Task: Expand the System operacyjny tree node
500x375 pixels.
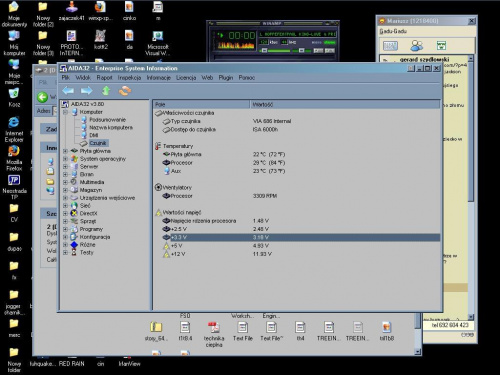Action: click(x=66, y=159)
